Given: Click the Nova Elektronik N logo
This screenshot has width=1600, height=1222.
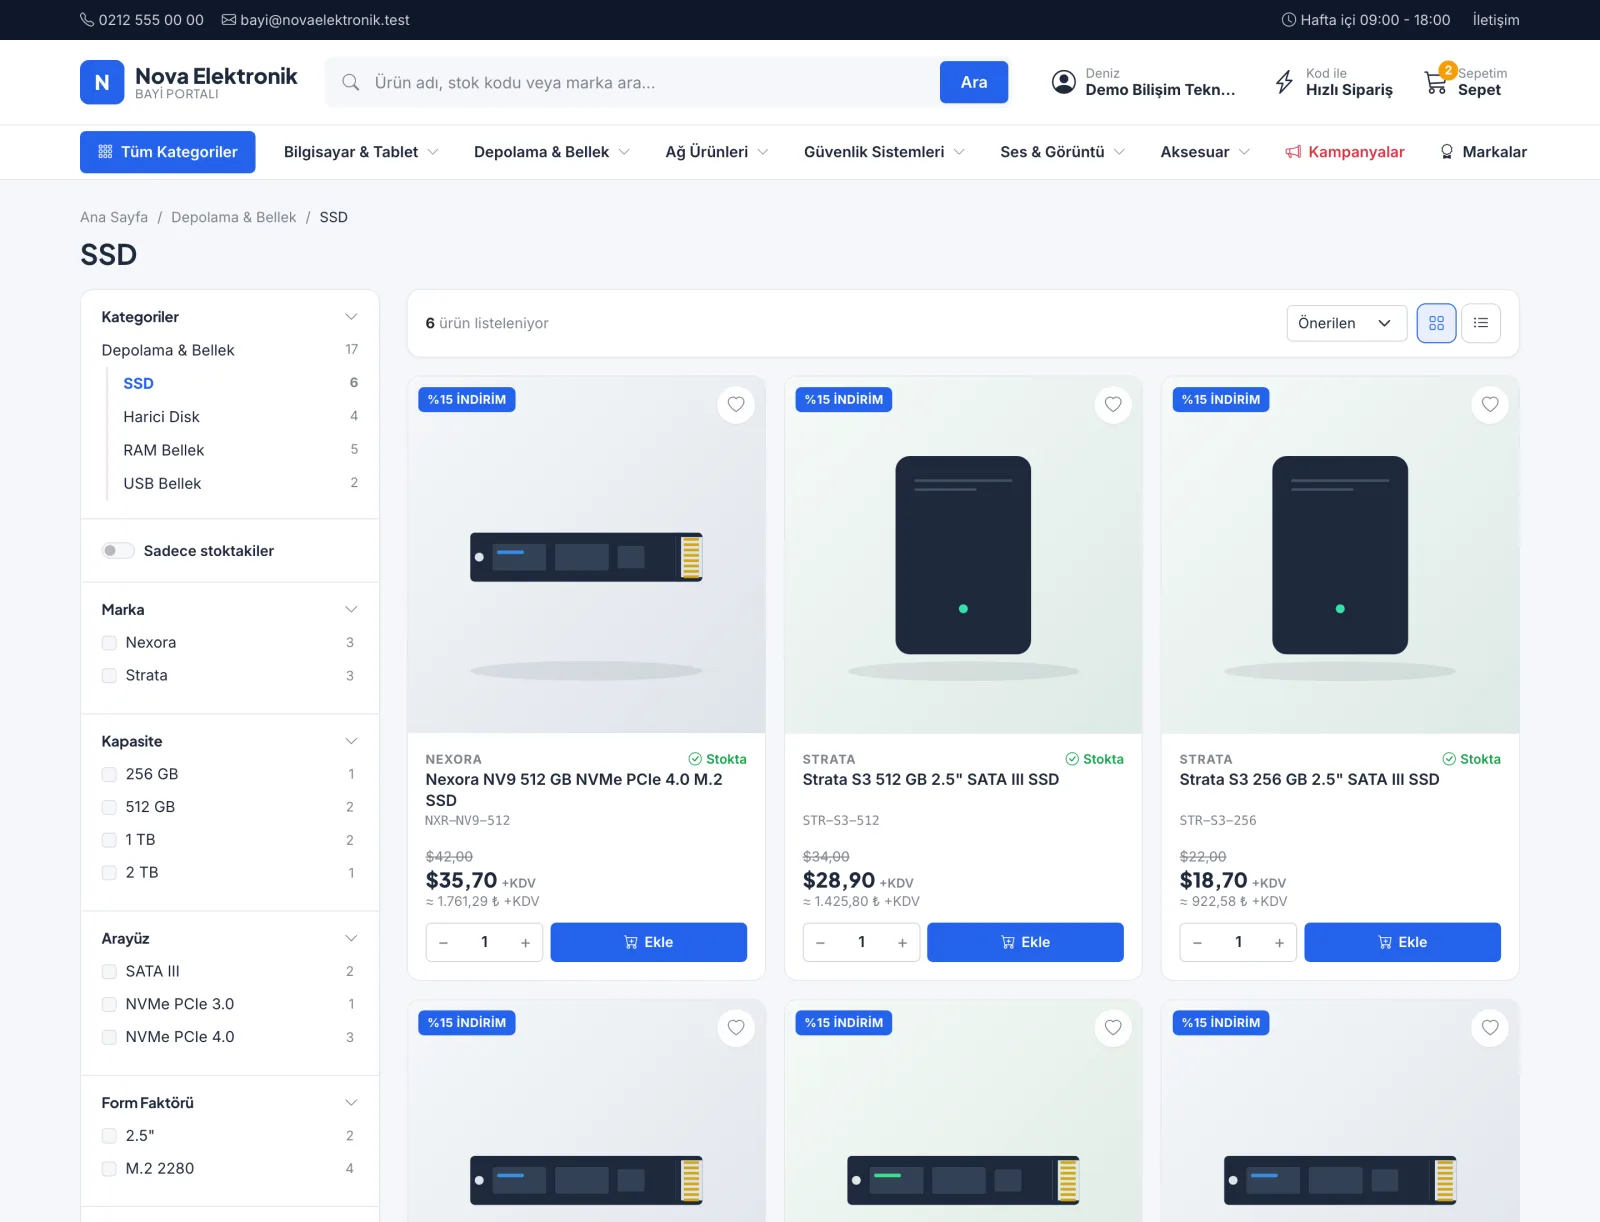Looking at the screenshot, I should coord(102,82).
